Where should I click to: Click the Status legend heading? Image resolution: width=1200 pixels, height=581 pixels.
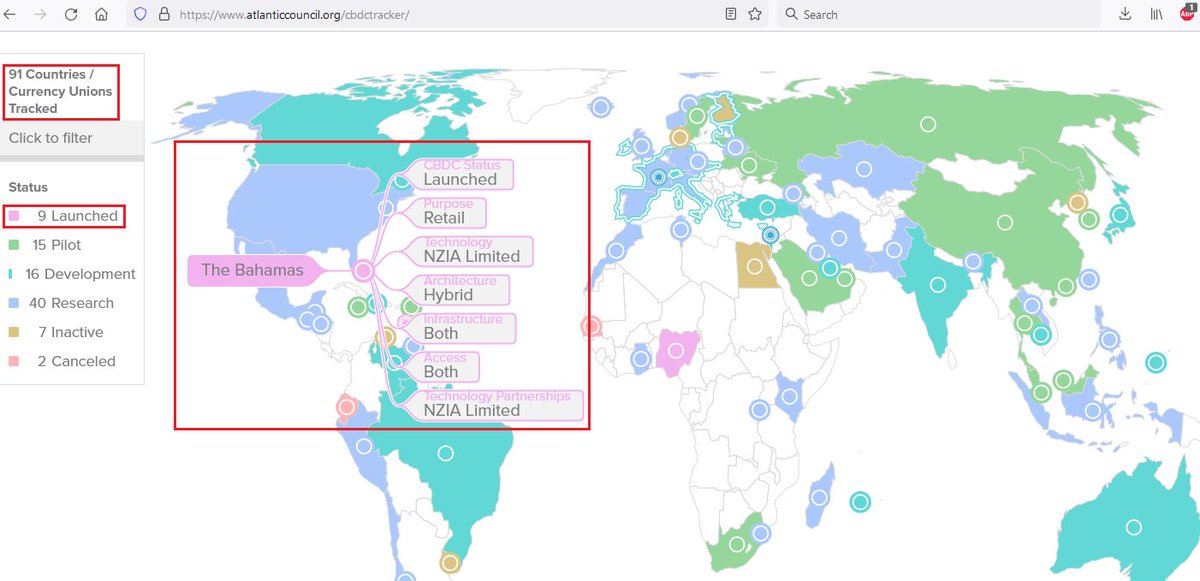pos(28,187)
